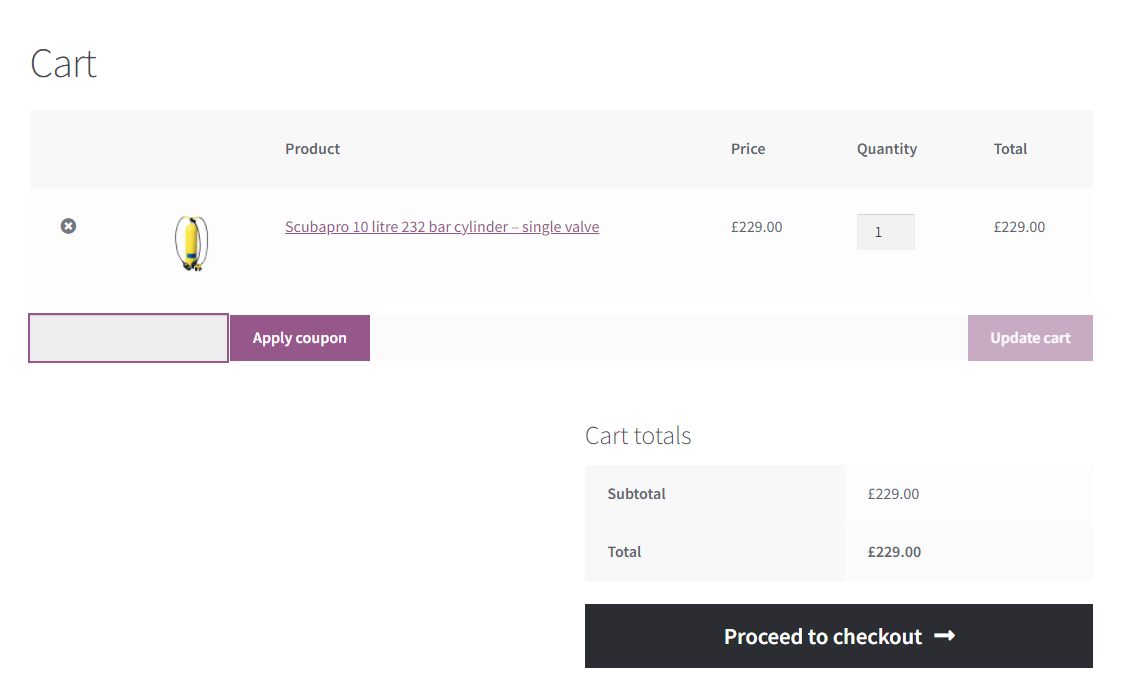Click the Cart totals heading

coord(638,435)
